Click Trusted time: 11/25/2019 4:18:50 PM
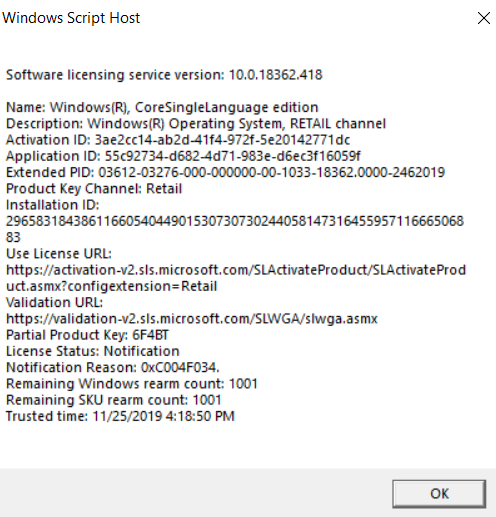The image size is (496, 517). tap(120, 416)
